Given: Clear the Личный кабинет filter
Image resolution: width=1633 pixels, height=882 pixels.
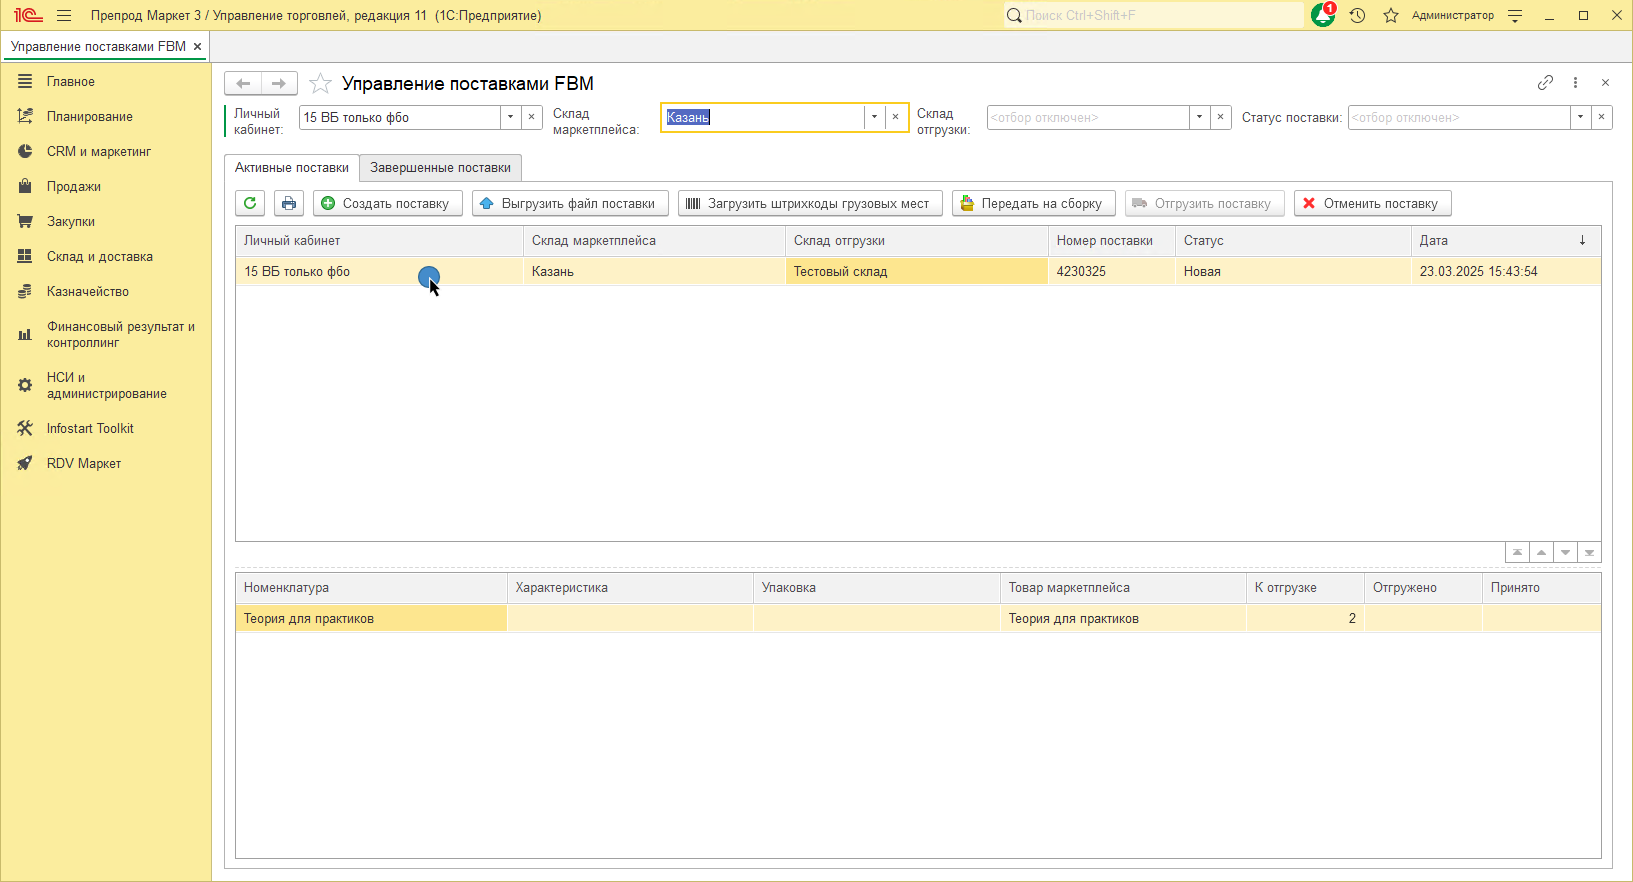Looking at the screenshot, I should pos(532,117).
